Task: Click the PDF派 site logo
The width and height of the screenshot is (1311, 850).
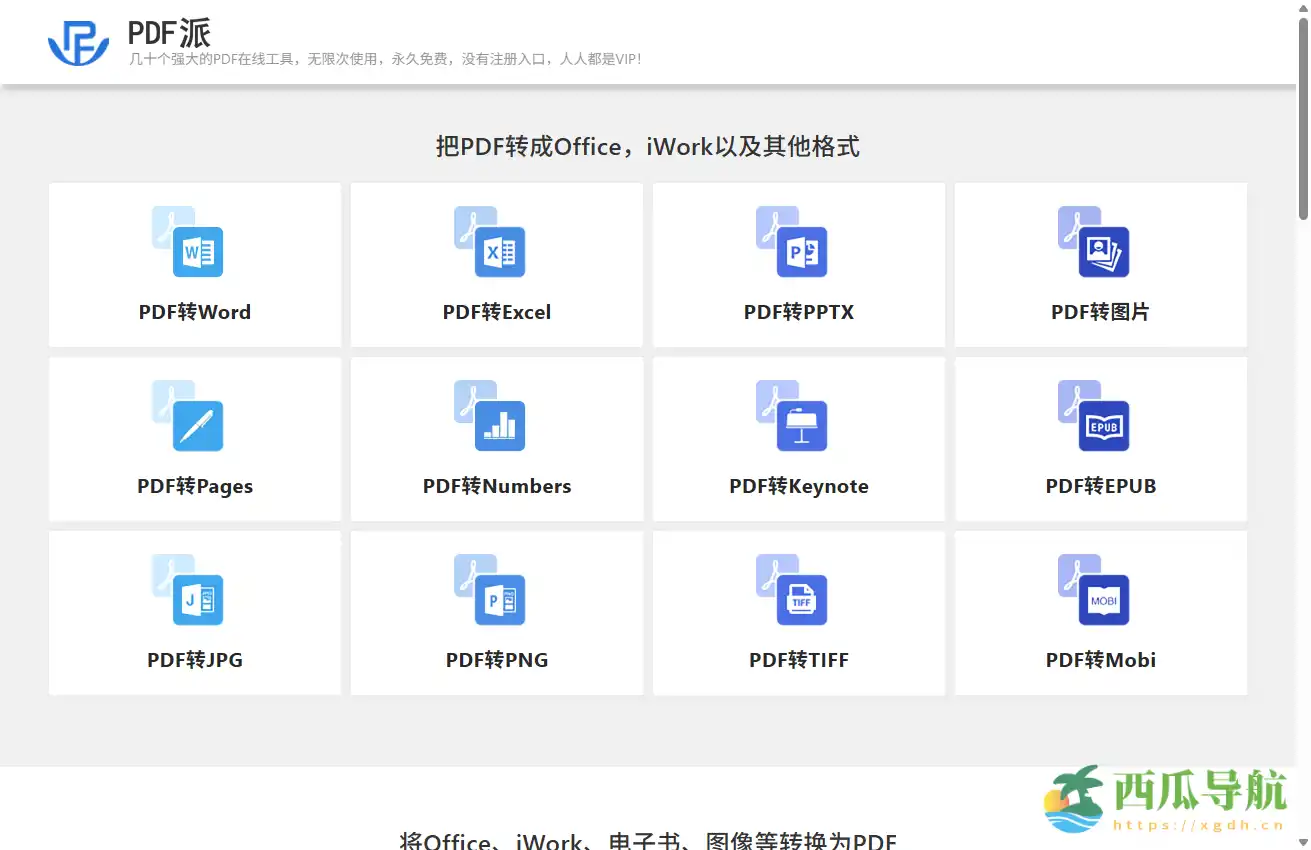Action: [78, 42]
